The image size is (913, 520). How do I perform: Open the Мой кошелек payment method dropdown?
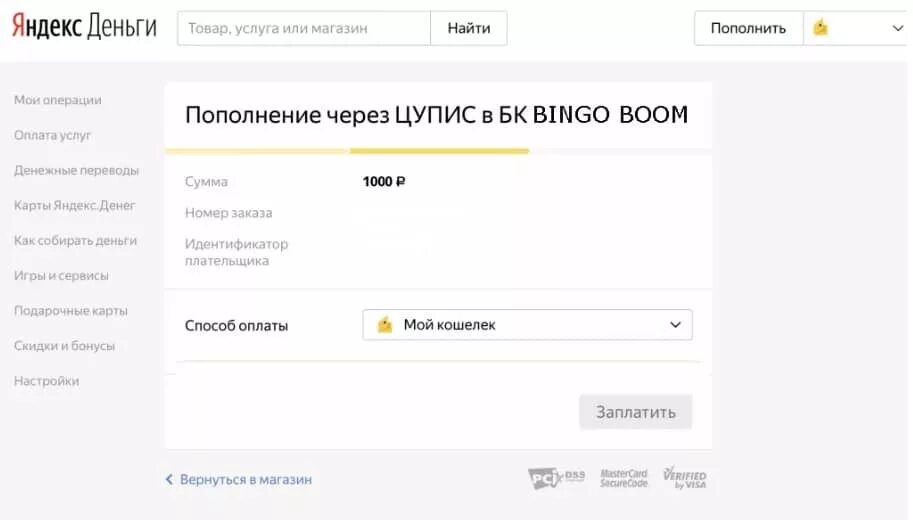coord(527,325)
